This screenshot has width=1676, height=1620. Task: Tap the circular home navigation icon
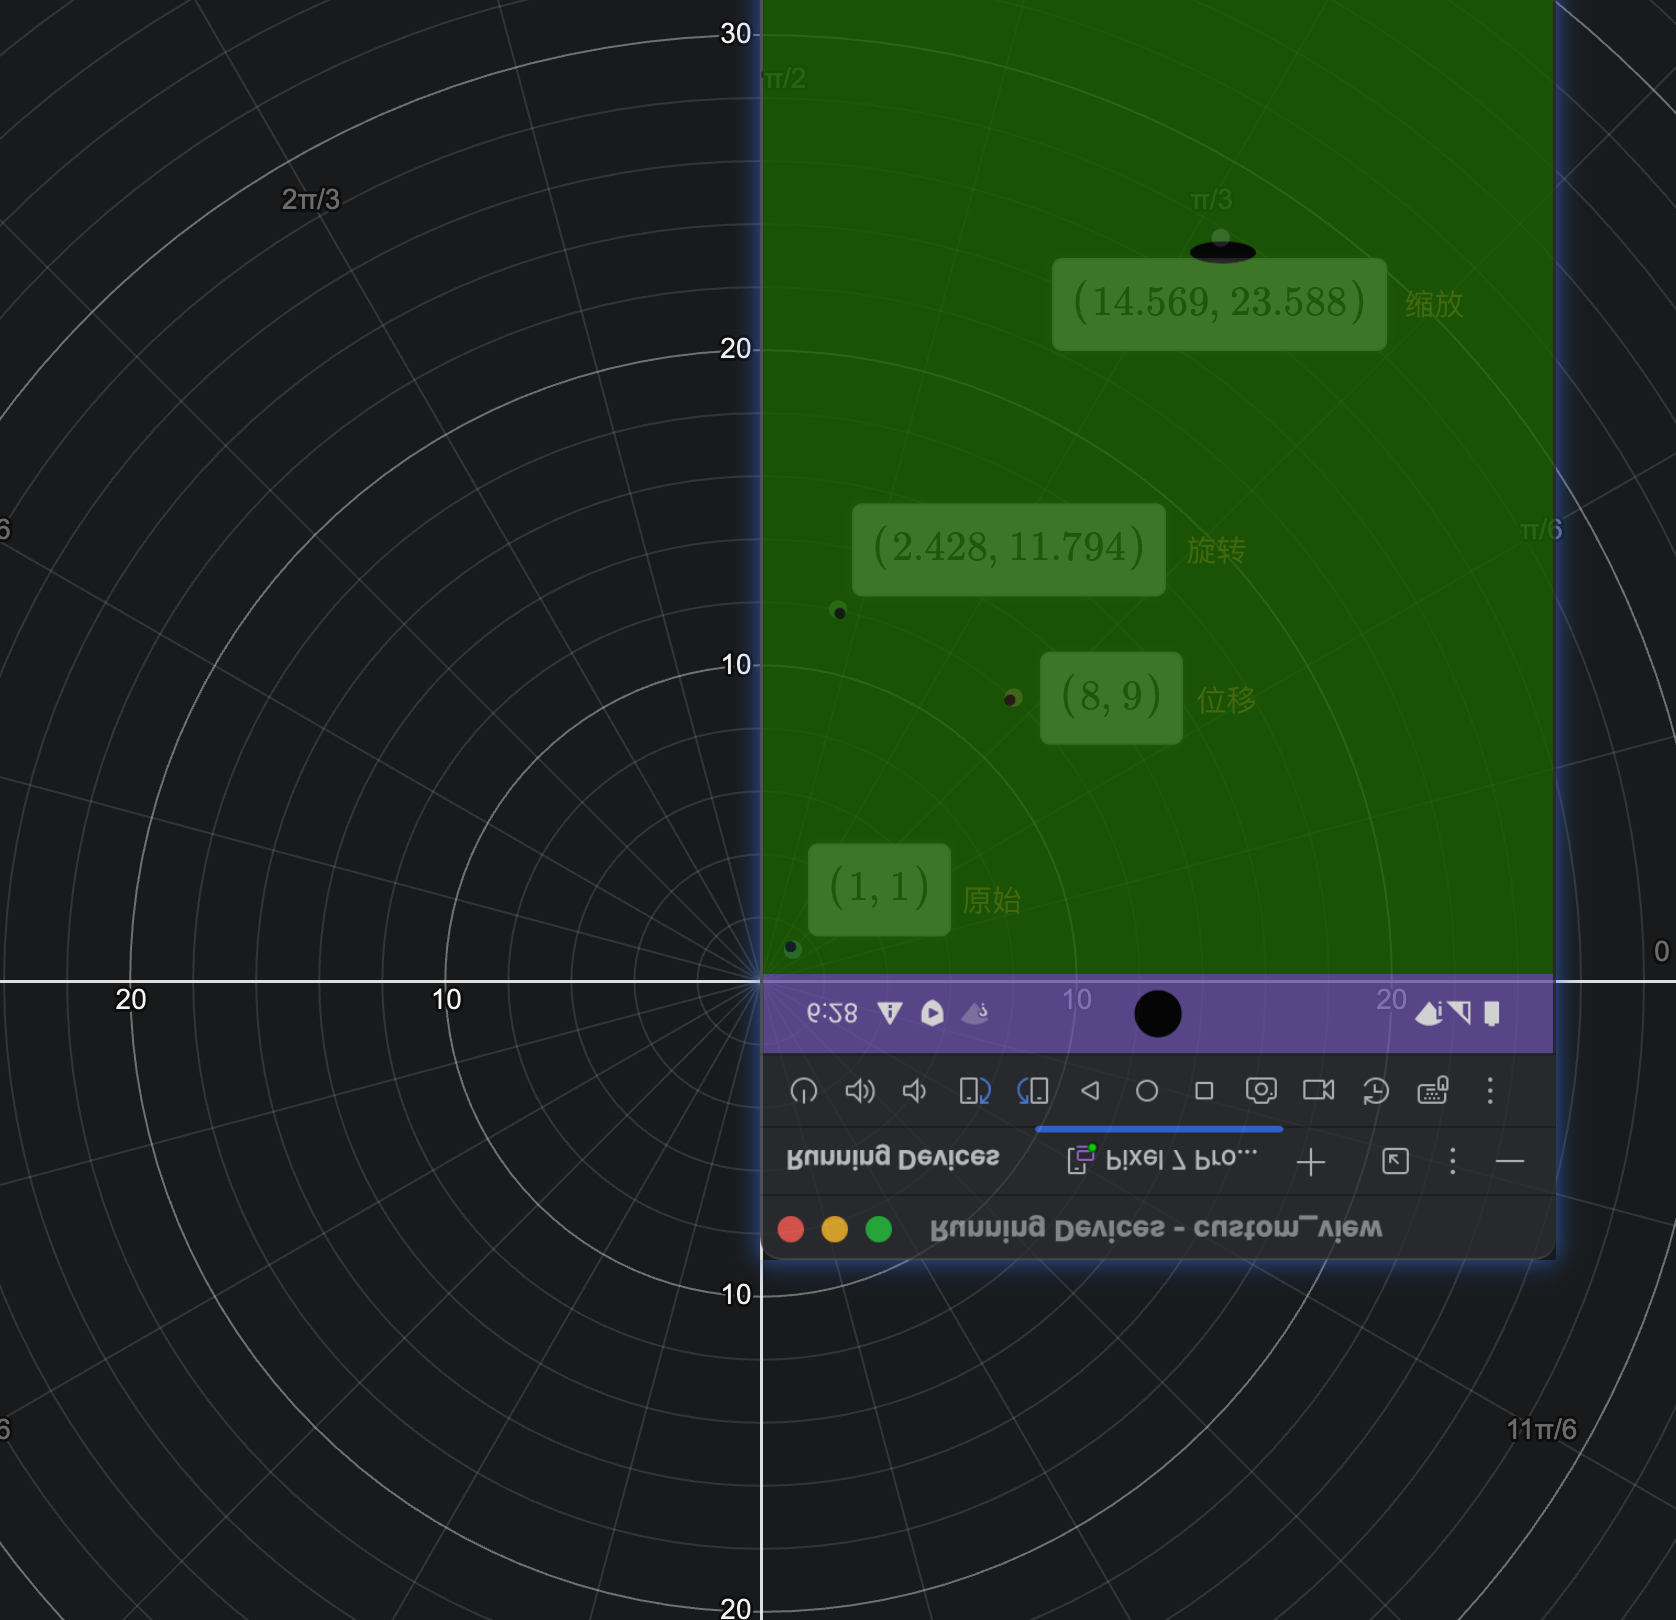(1147, 1090)
